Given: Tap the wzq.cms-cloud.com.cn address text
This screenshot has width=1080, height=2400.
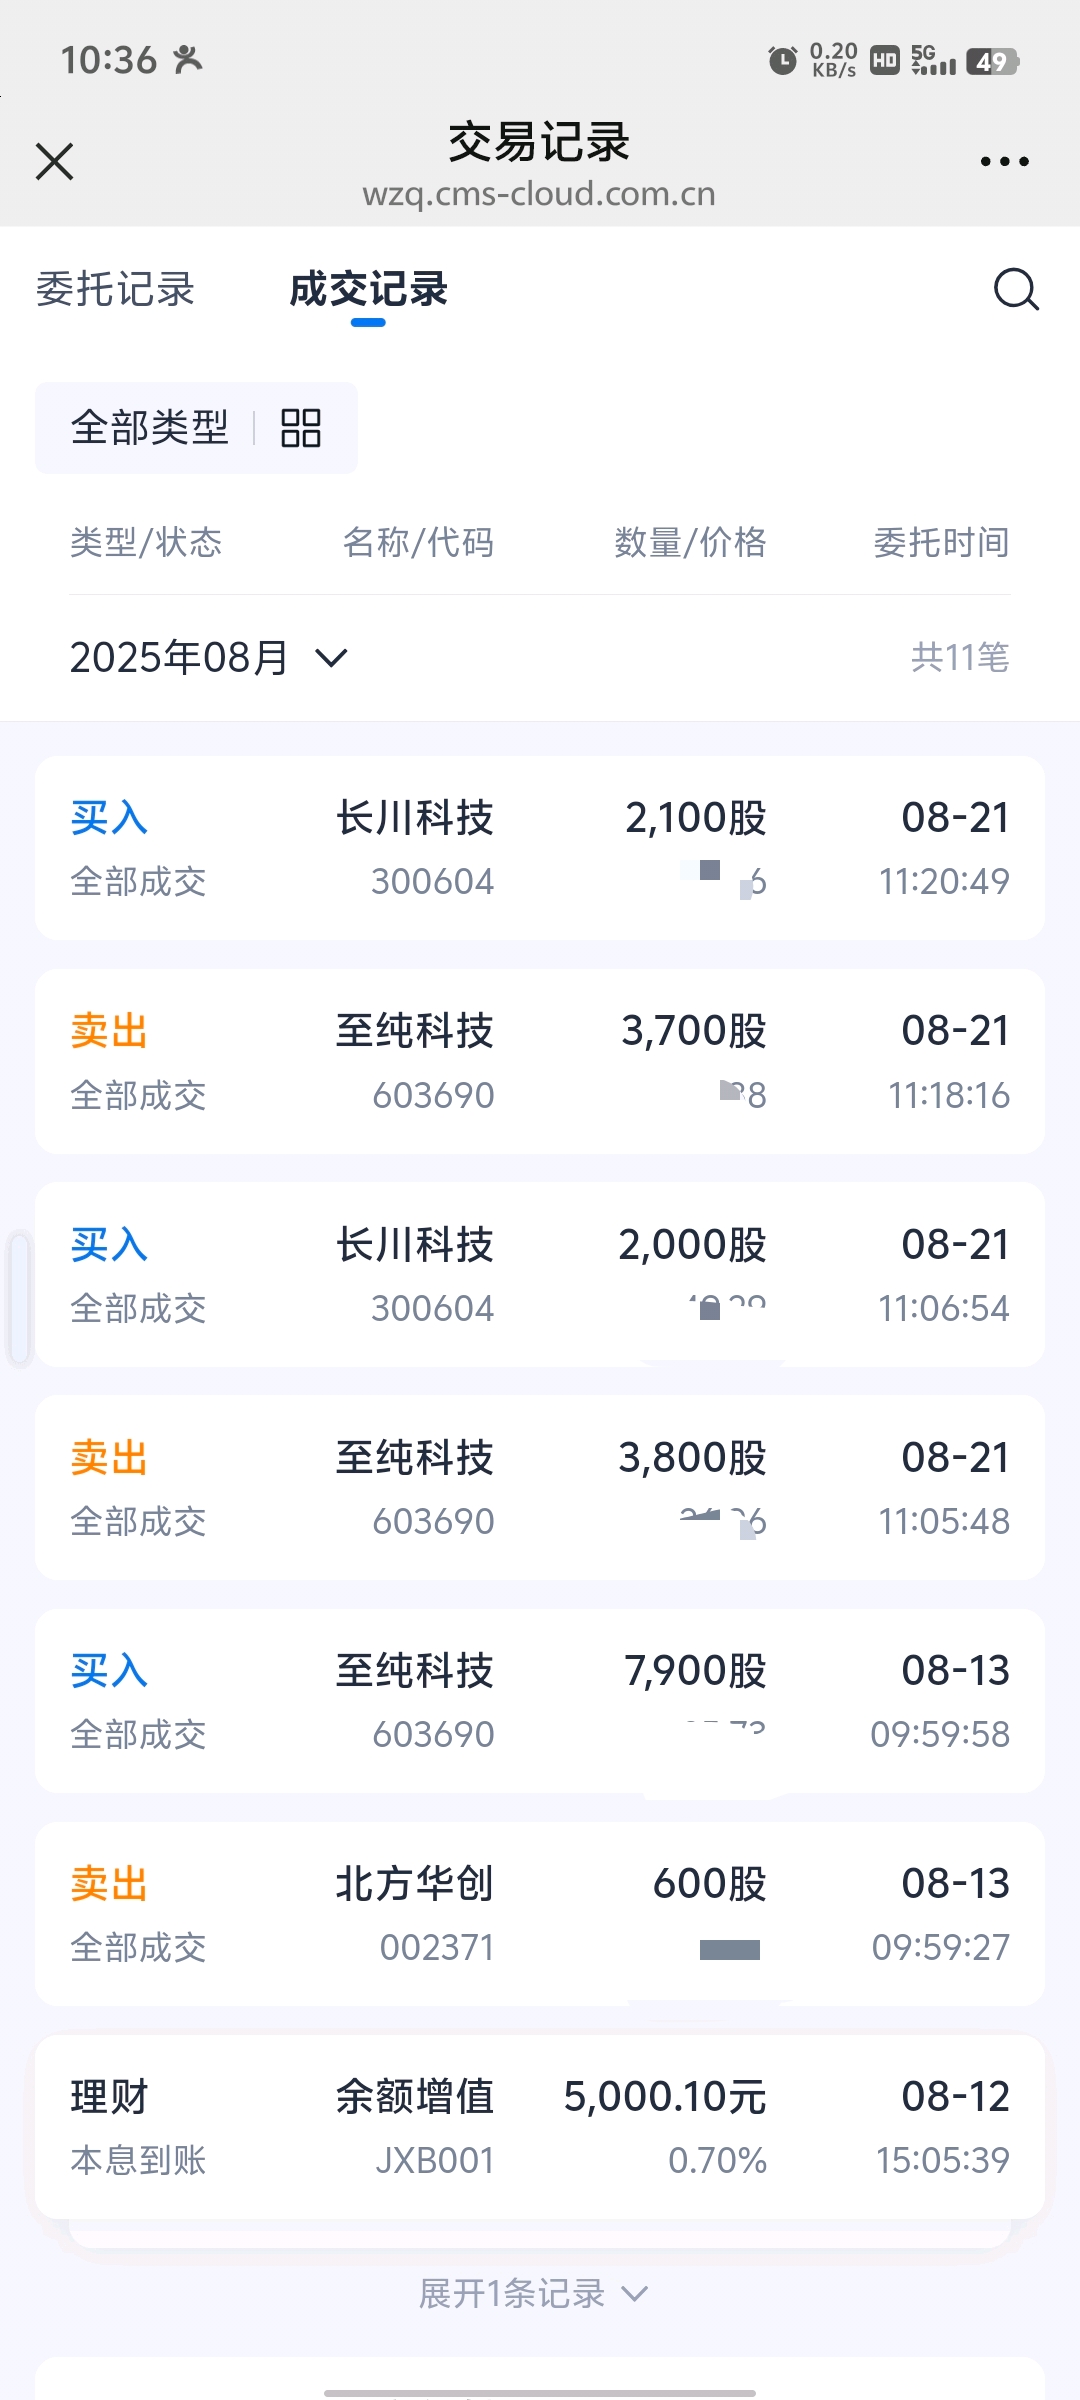Looking at the screenshot, I should coord(539,193).
